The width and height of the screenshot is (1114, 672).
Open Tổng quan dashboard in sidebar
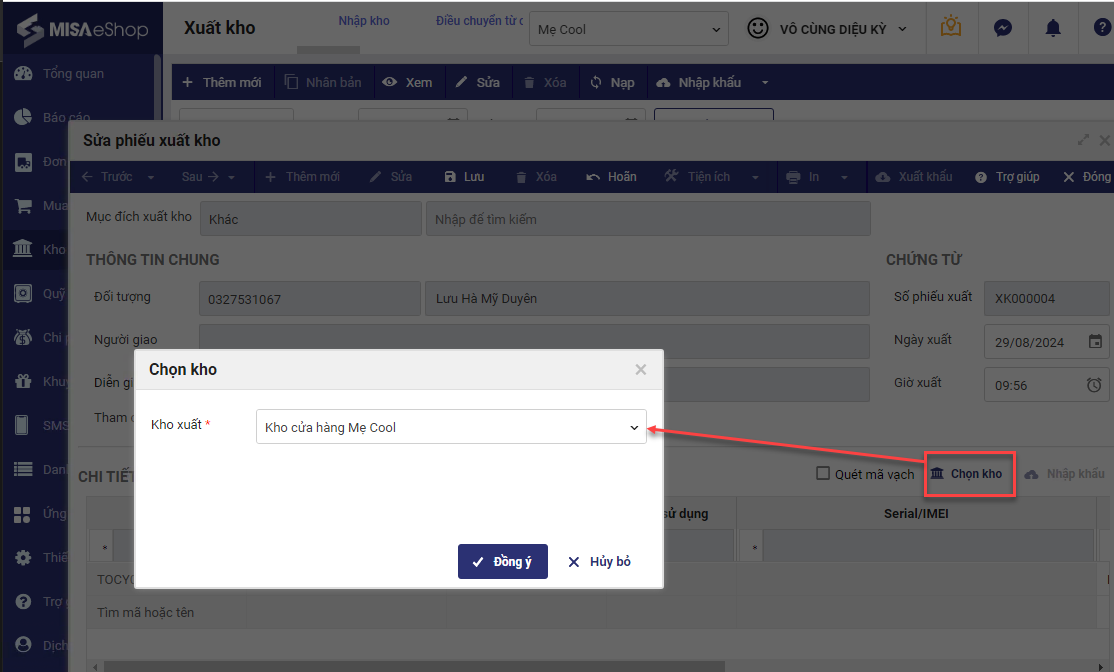pyautogui.click(x=60, y=73)
